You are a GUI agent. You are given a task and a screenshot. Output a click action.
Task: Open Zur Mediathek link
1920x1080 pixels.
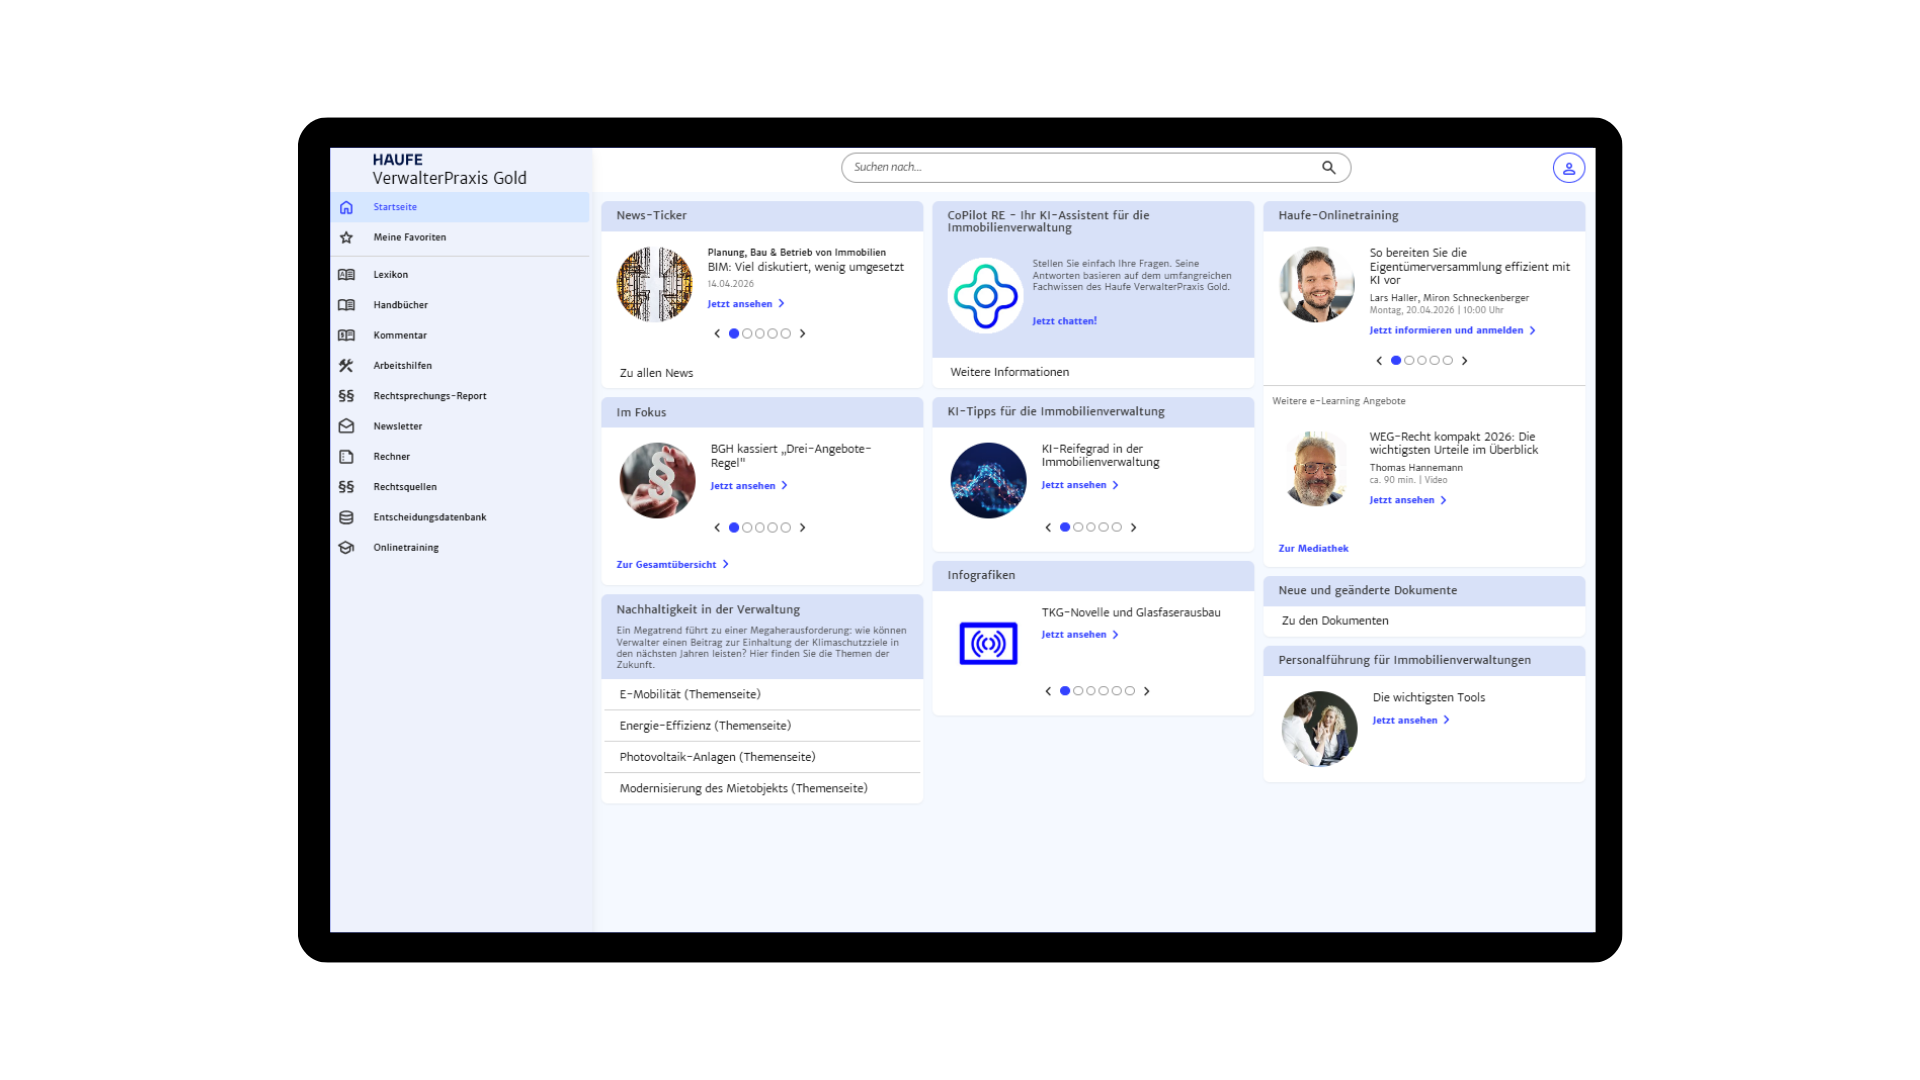click(1313, 549)
